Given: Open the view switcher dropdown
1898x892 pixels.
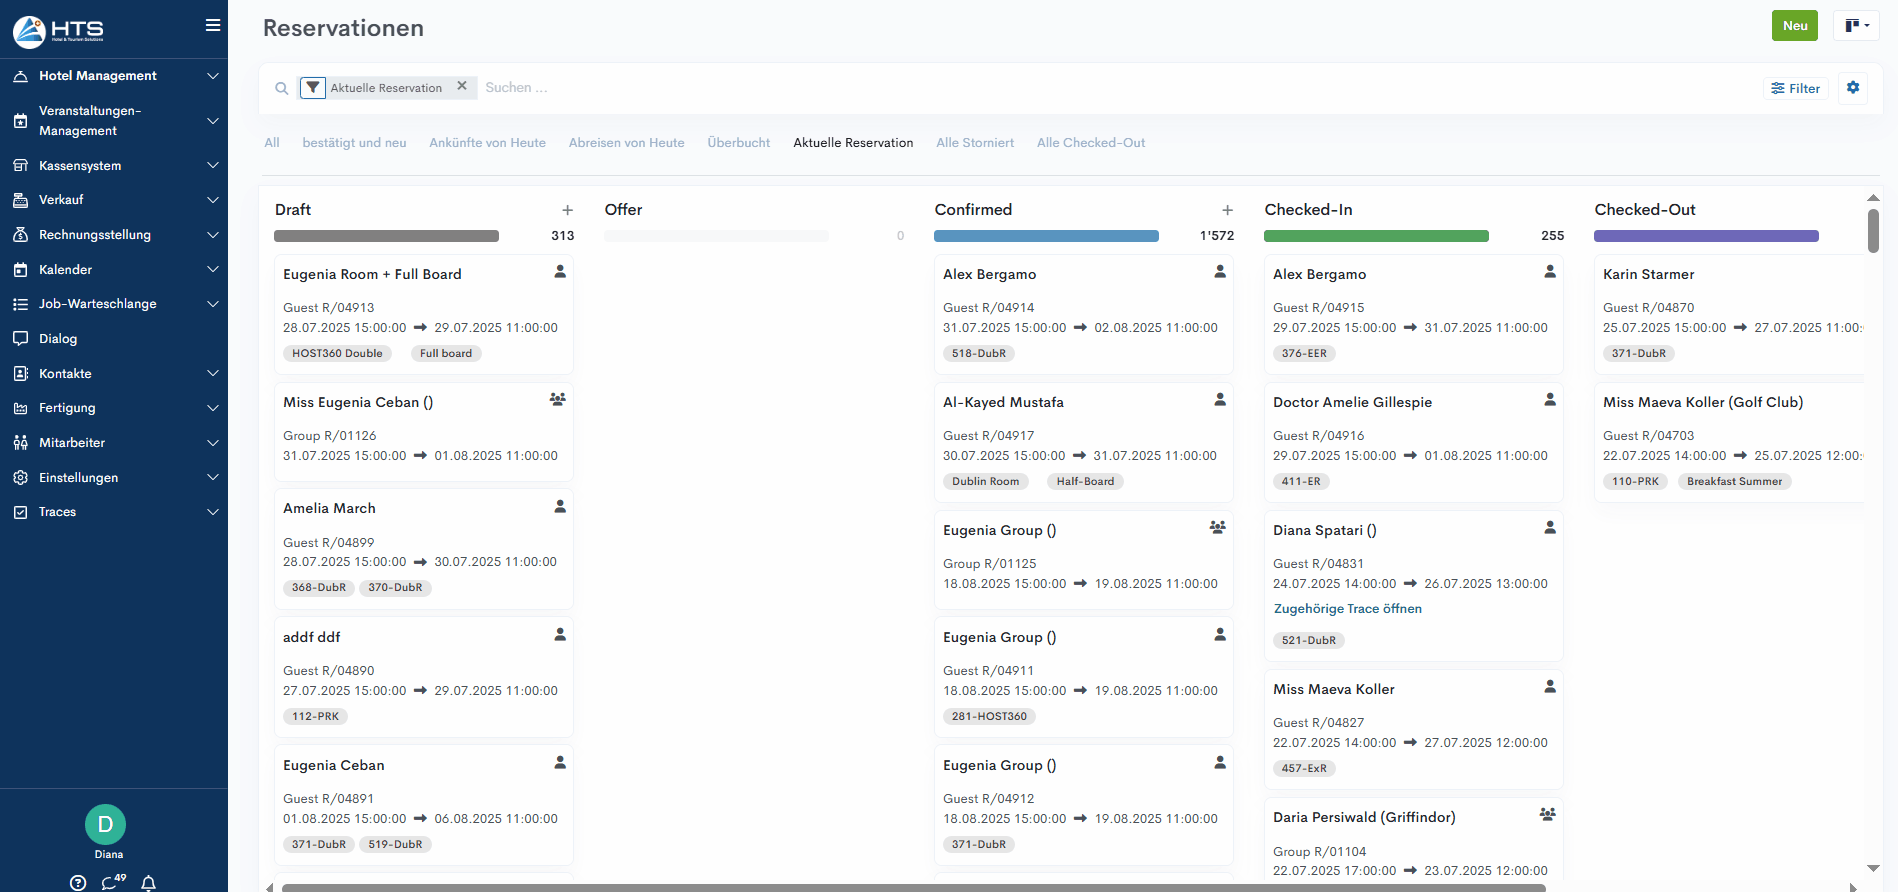Looking at the screenshot, I should (1856, 26).
